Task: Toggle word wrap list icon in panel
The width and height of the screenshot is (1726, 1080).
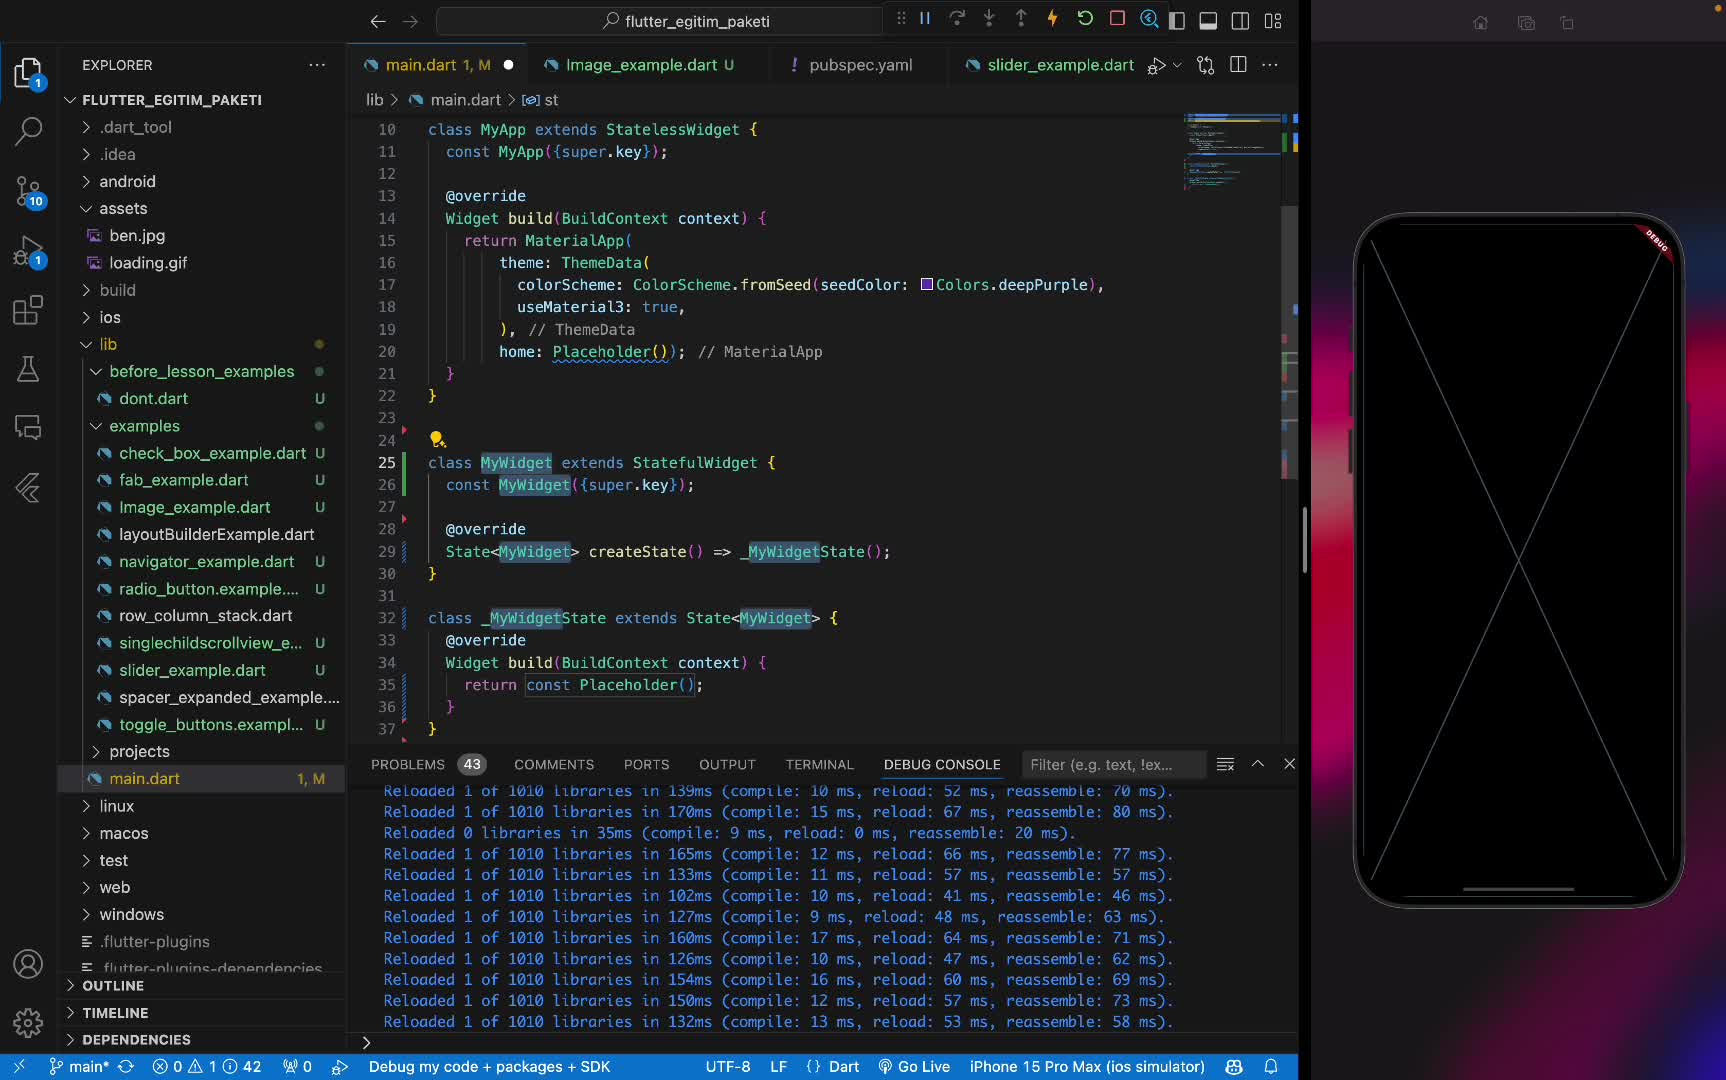Action: point(1225,764)
